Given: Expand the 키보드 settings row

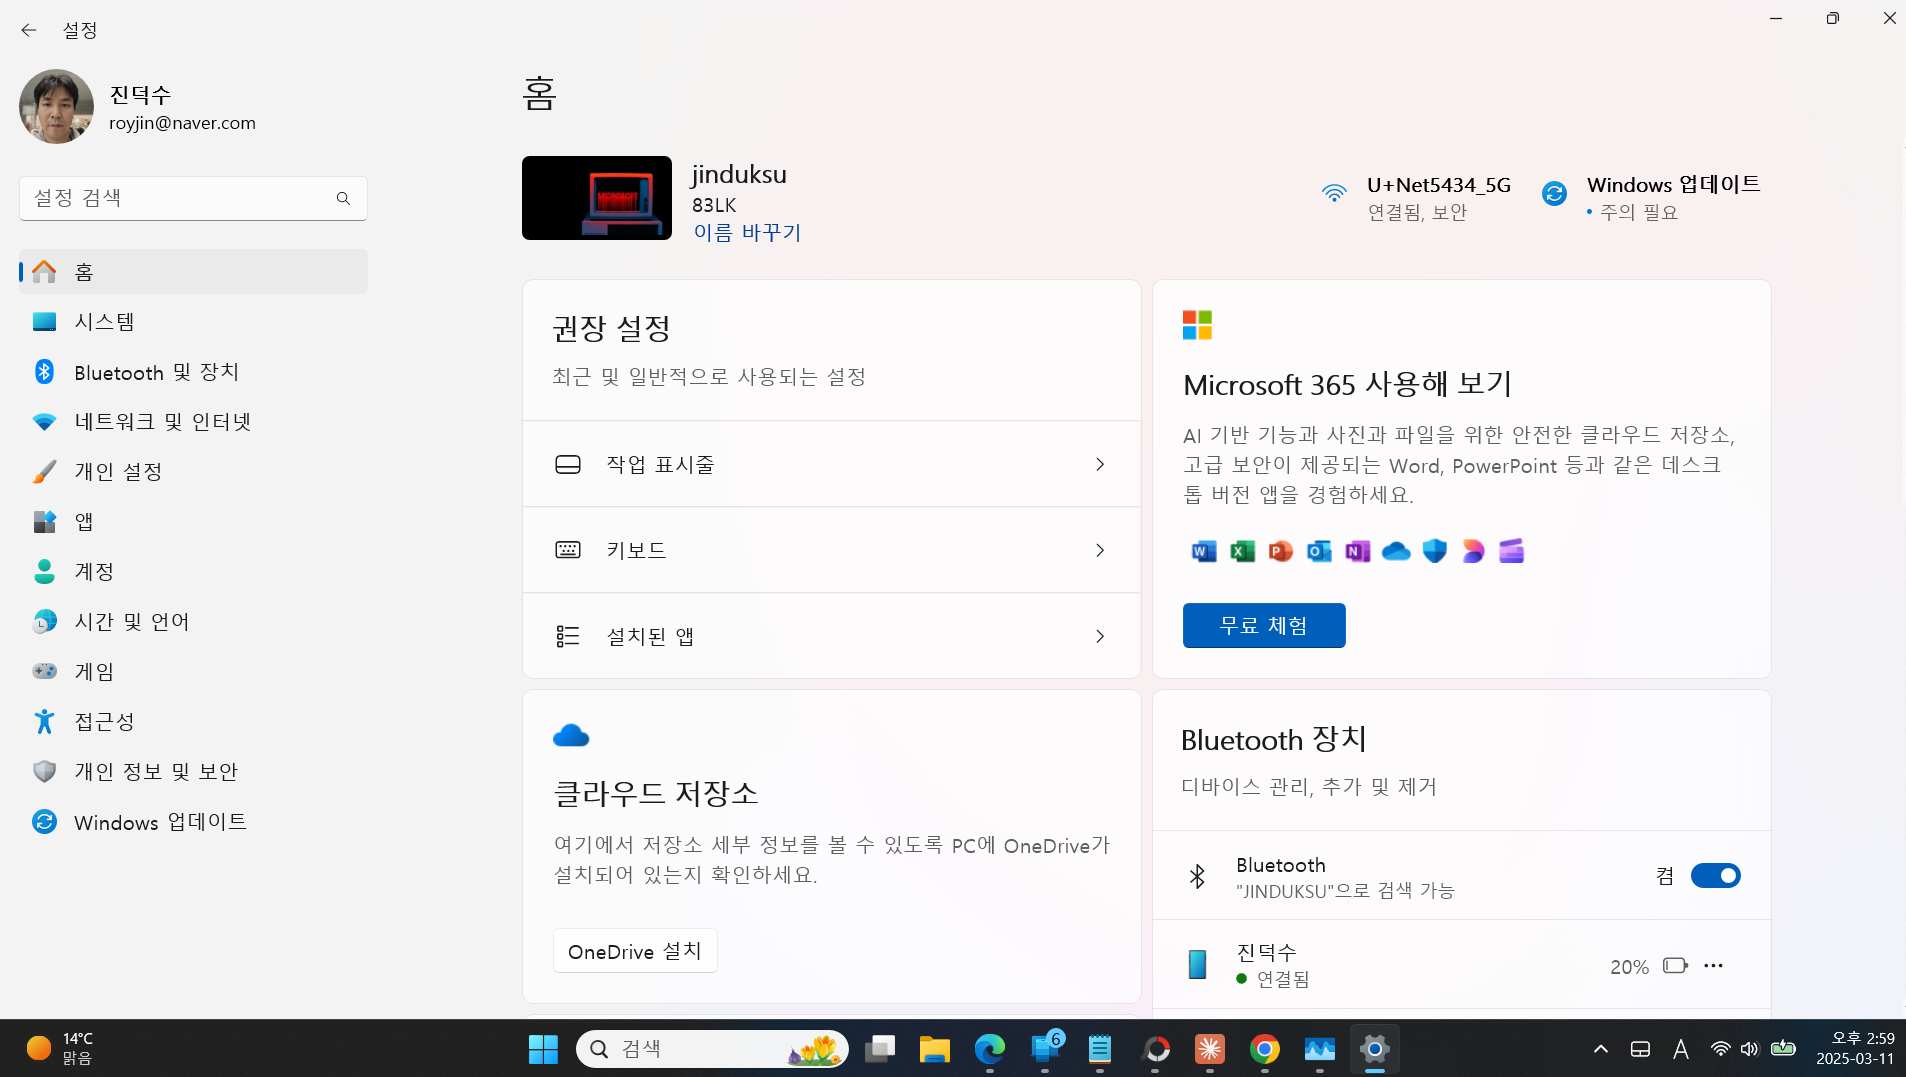Looking at the screenshot, I should click(x=1100, y=550).
